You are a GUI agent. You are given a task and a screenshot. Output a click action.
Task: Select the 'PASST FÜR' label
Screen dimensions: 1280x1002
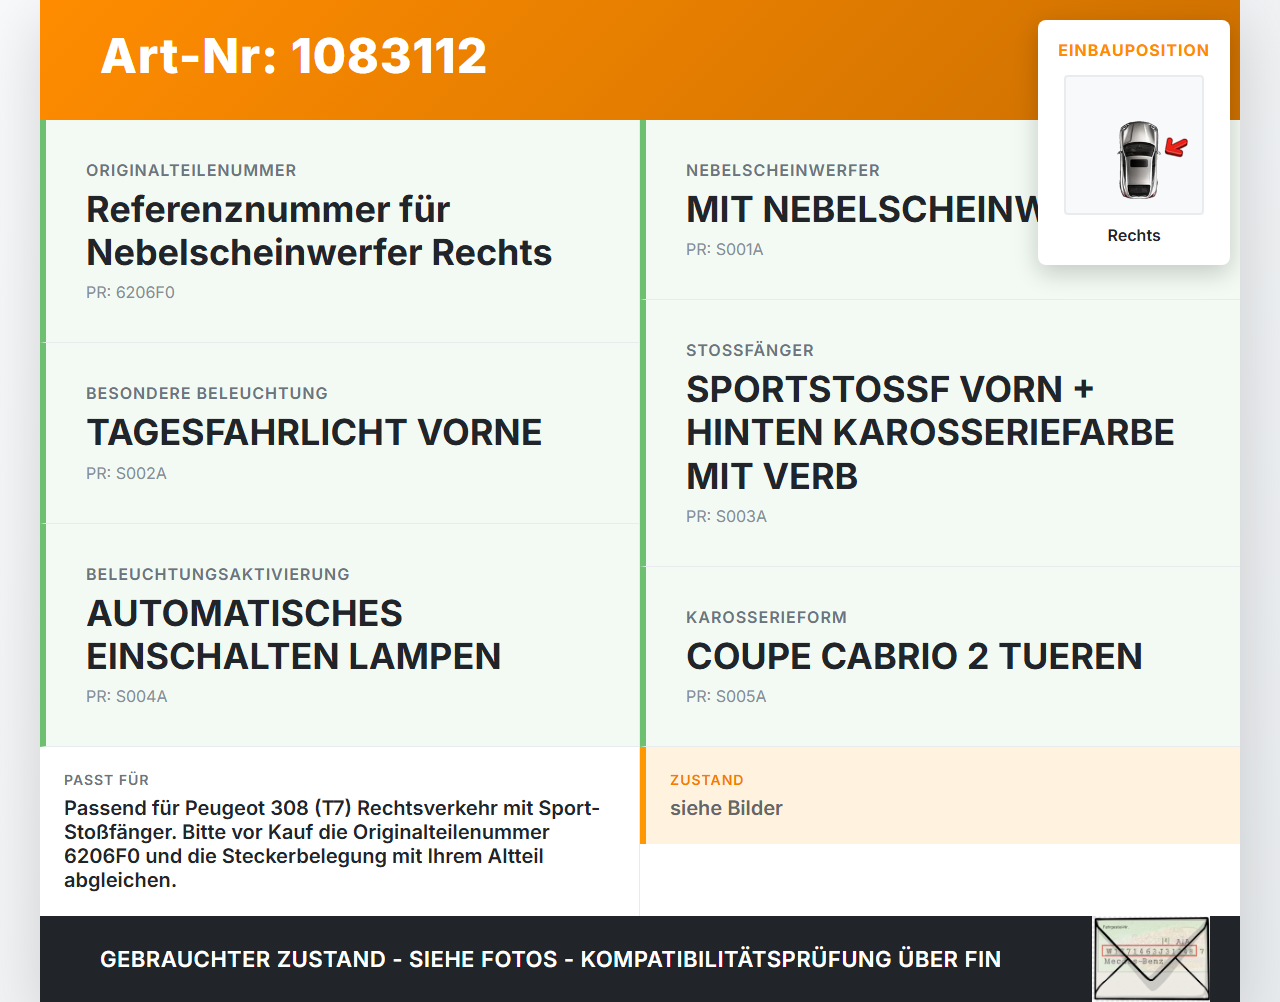(x=106, y=780)
